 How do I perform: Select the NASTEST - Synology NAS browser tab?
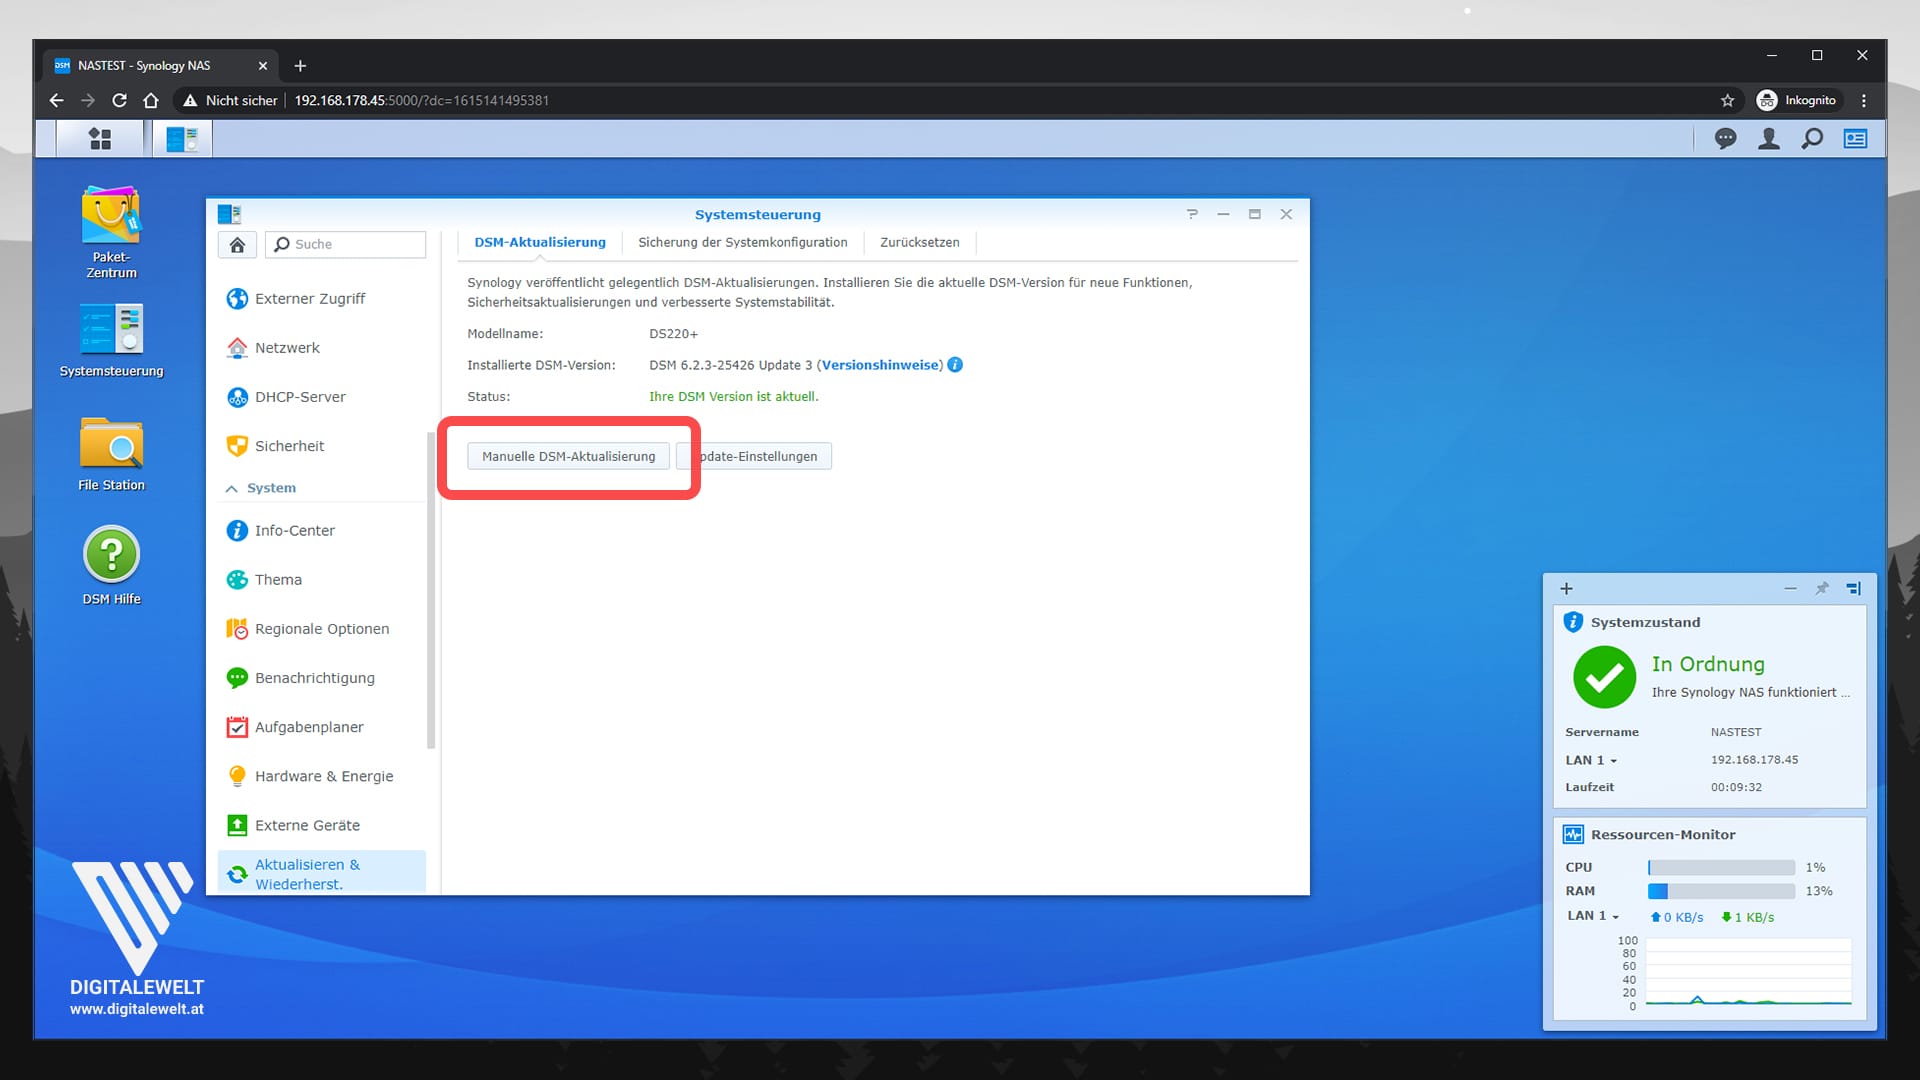coord(160,66)
